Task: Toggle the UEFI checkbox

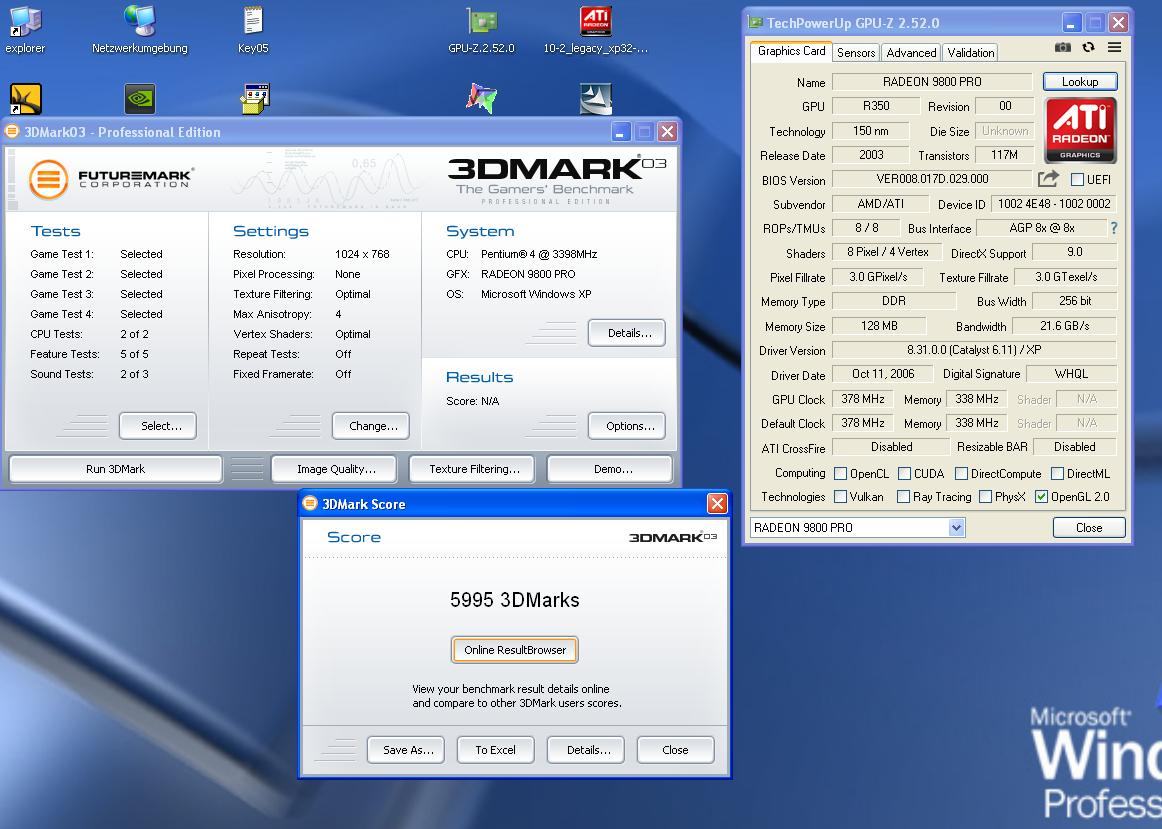Action: (x=1078, y=179)
